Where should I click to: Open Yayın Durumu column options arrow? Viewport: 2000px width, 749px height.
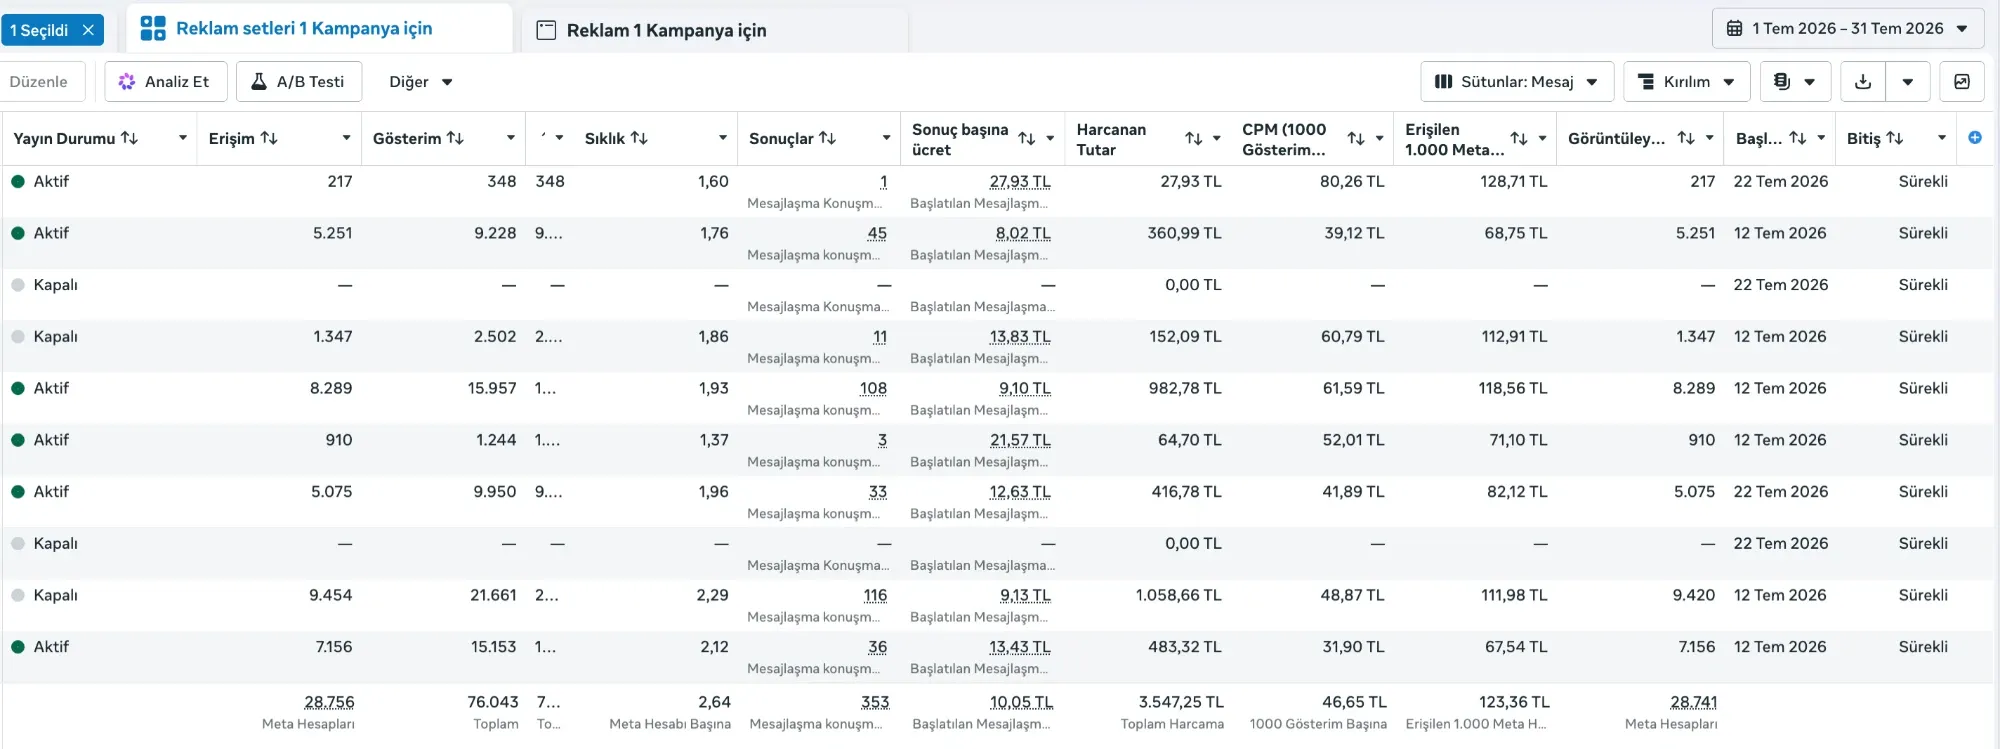point(183,138)
